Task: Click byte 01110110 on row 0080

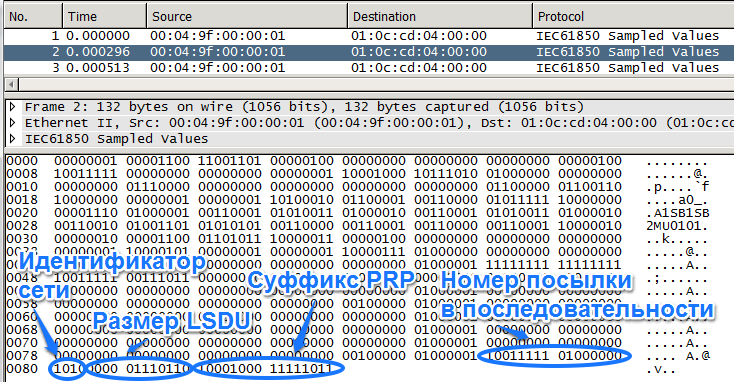Action: click(x=158, y=369)
